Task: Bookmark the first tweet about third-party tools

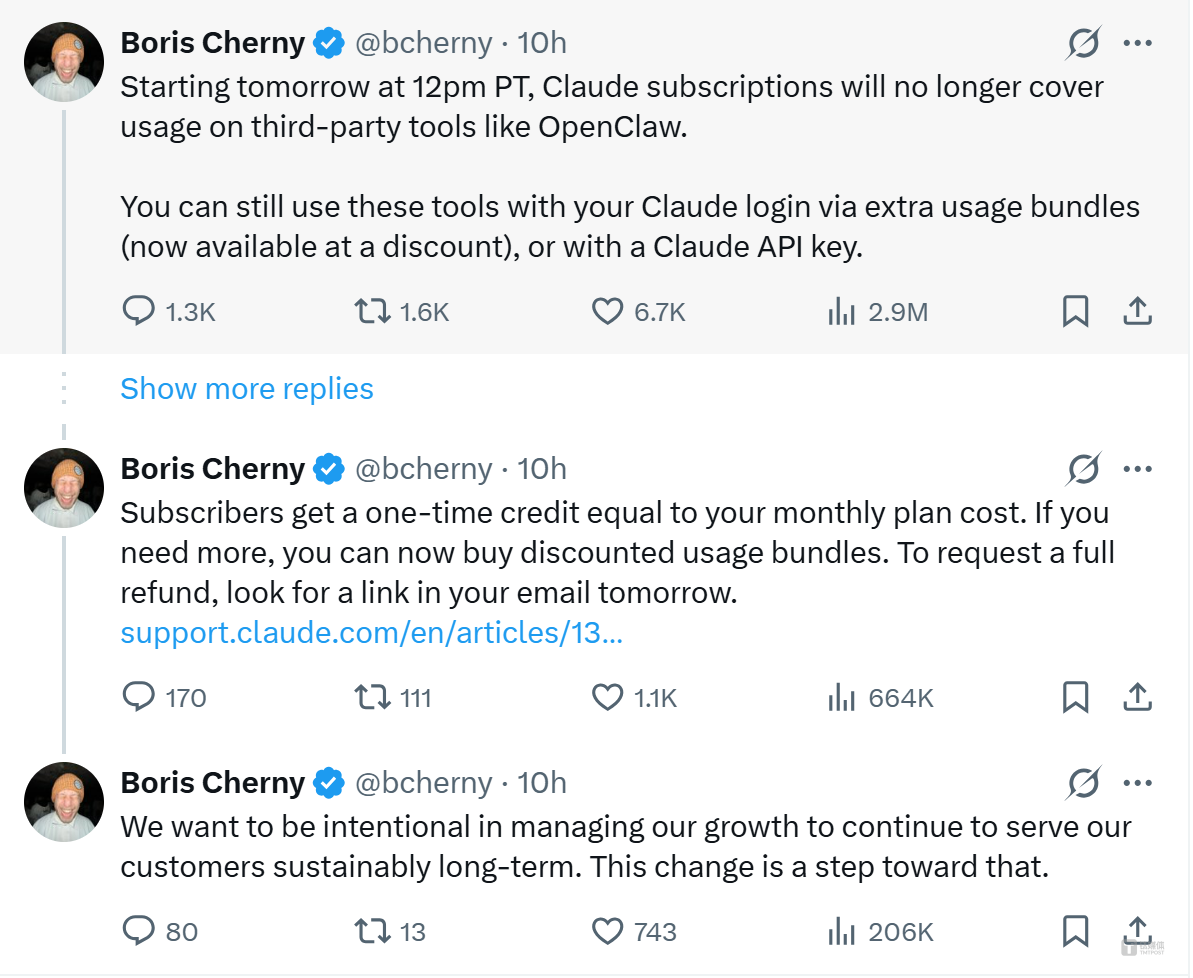Action: tap(1075, 312)
